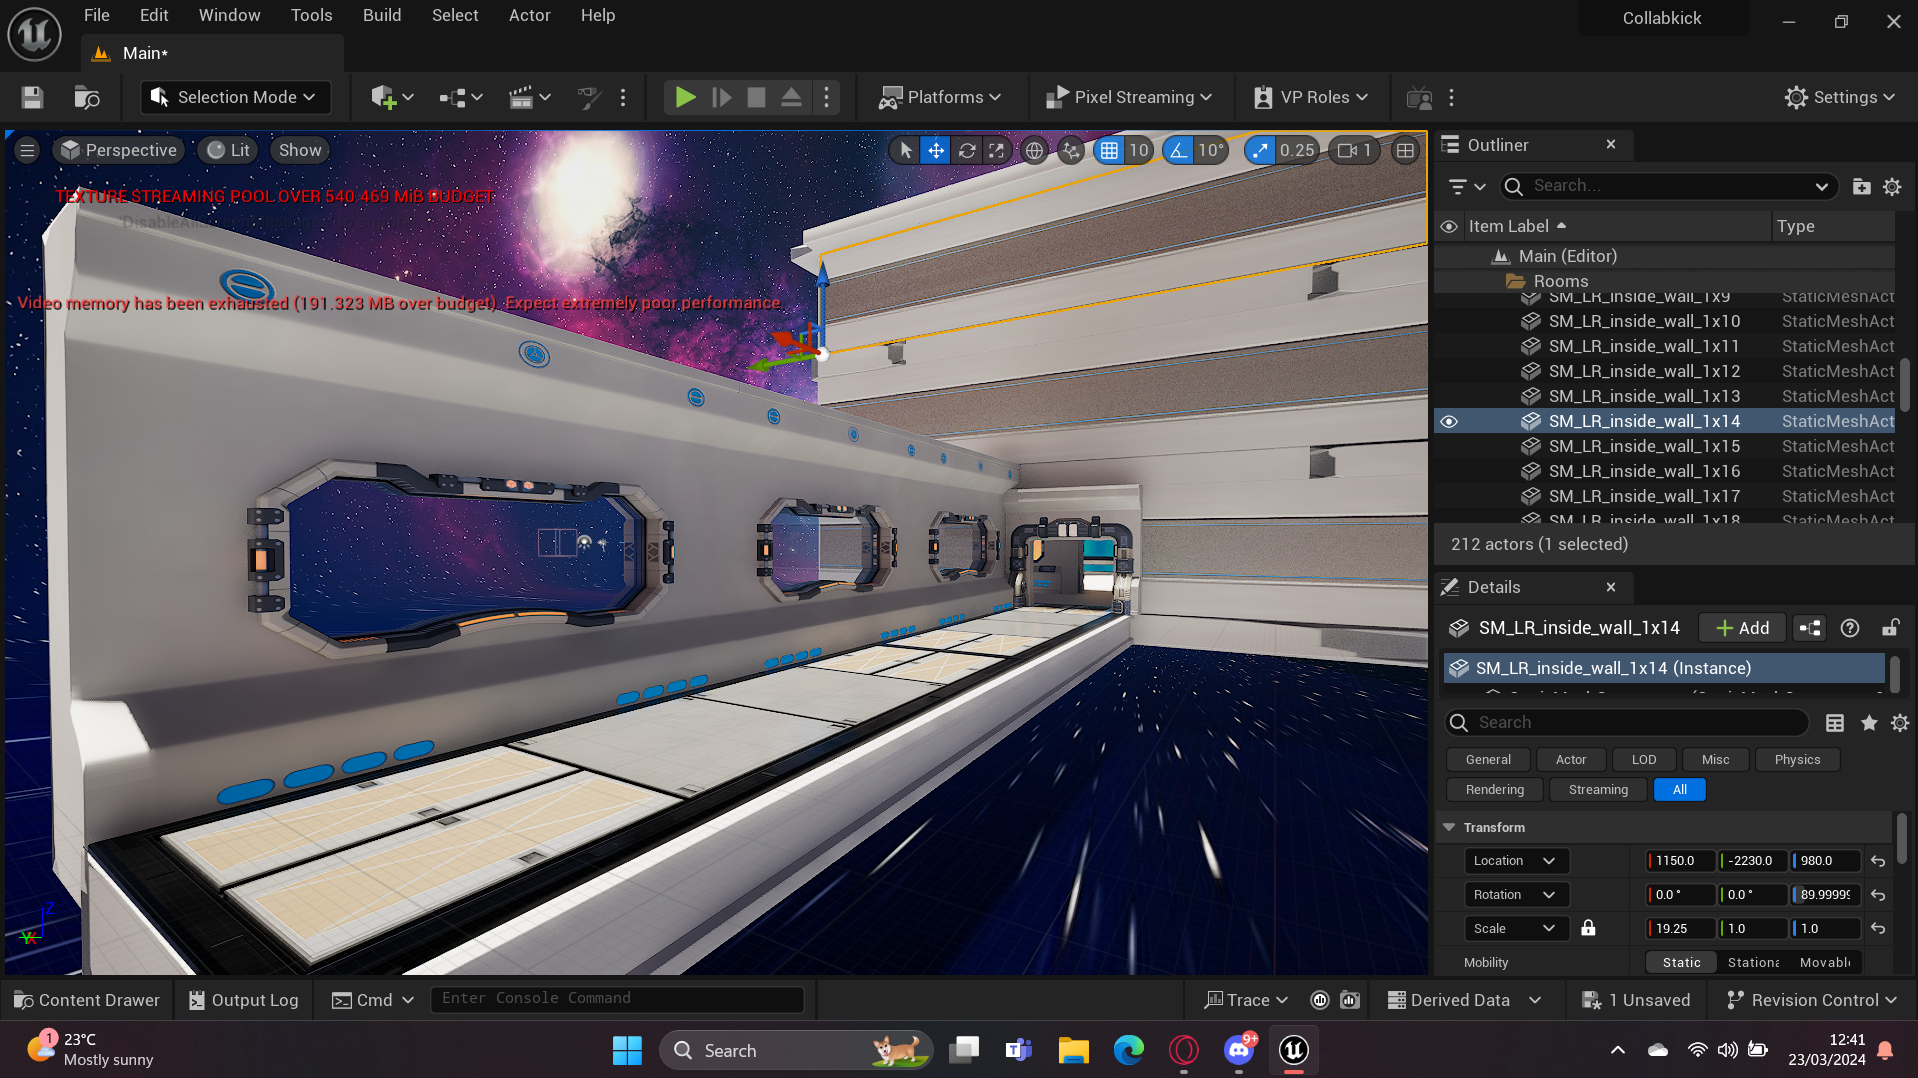Open the Blueprints toolbar icon

(460, 97)
